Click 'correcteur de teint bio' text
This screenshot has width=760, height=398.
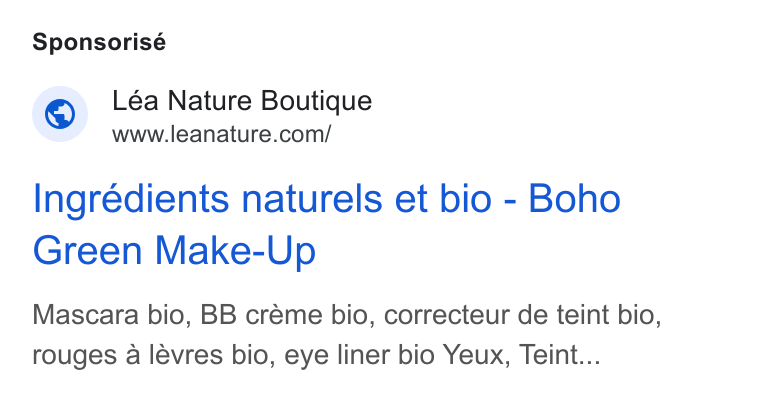pyautogui.click(x=522, y=315)
